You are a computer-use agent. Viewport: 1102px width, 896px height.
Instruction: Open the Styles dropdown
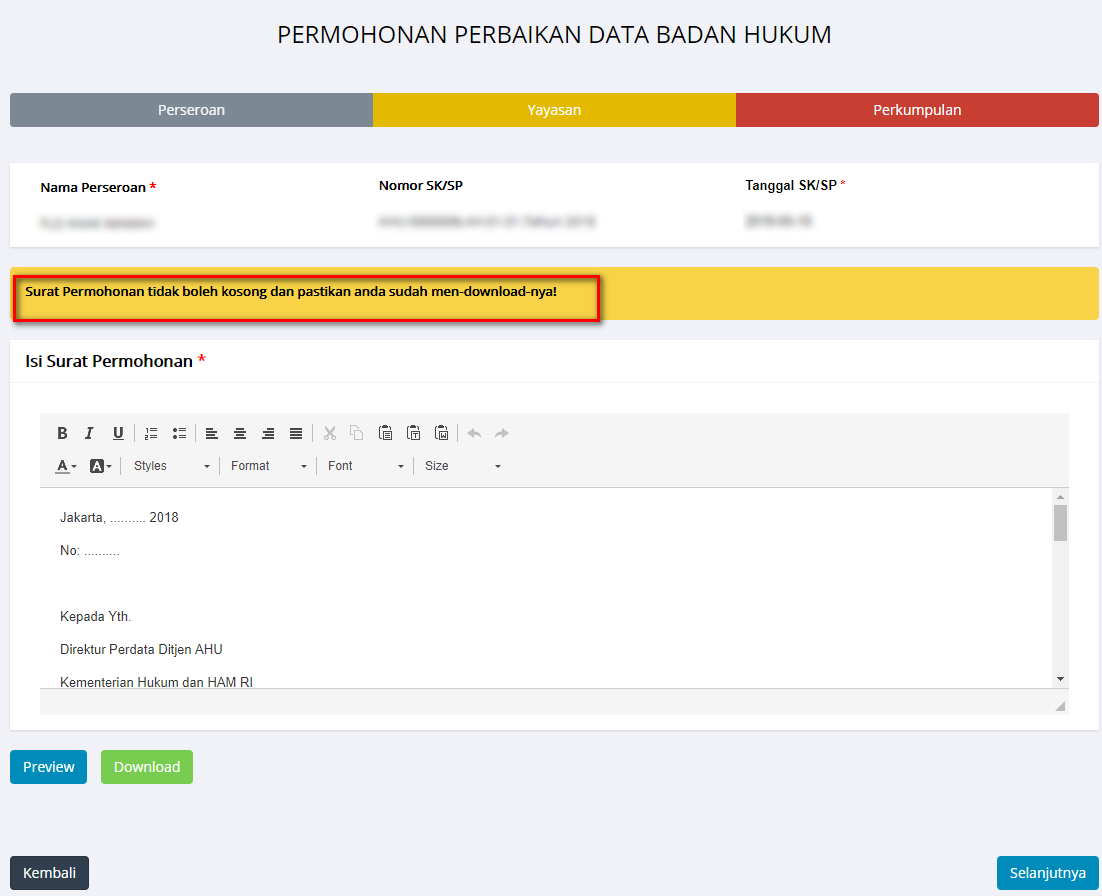pos(171,466)
